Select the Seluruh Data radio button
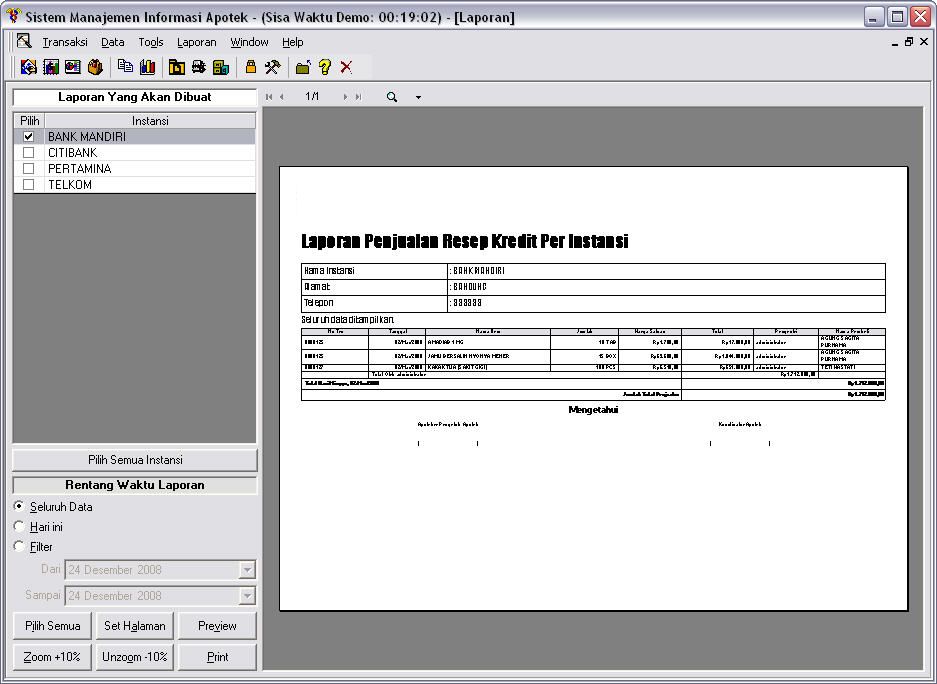This screenshot has height=684, width=937. coord(19,507)
